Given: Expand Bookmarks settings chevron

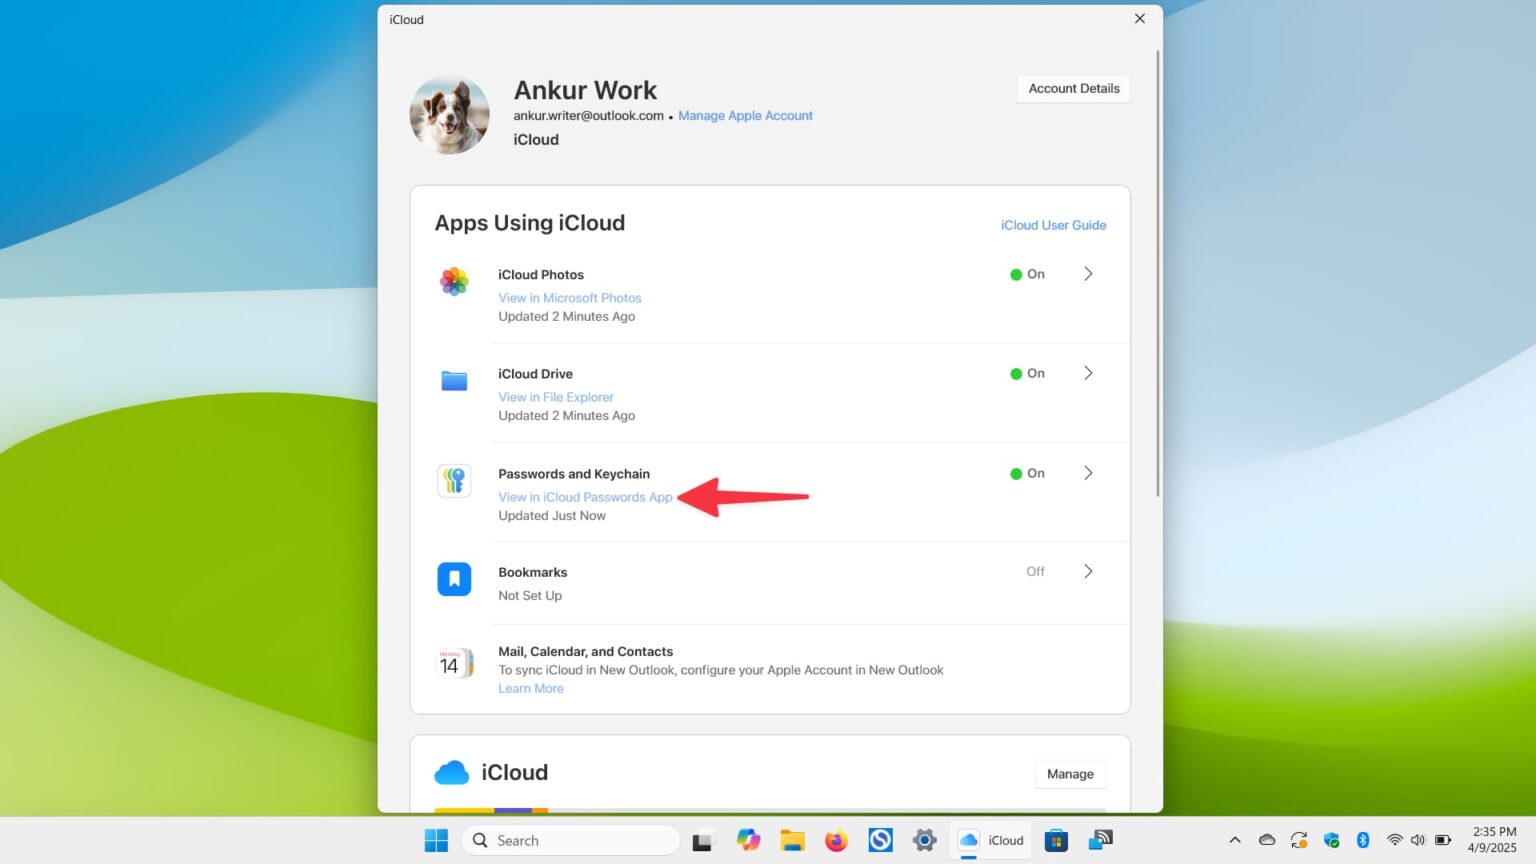Looking at the screenshot, I should pos(1088,571).
